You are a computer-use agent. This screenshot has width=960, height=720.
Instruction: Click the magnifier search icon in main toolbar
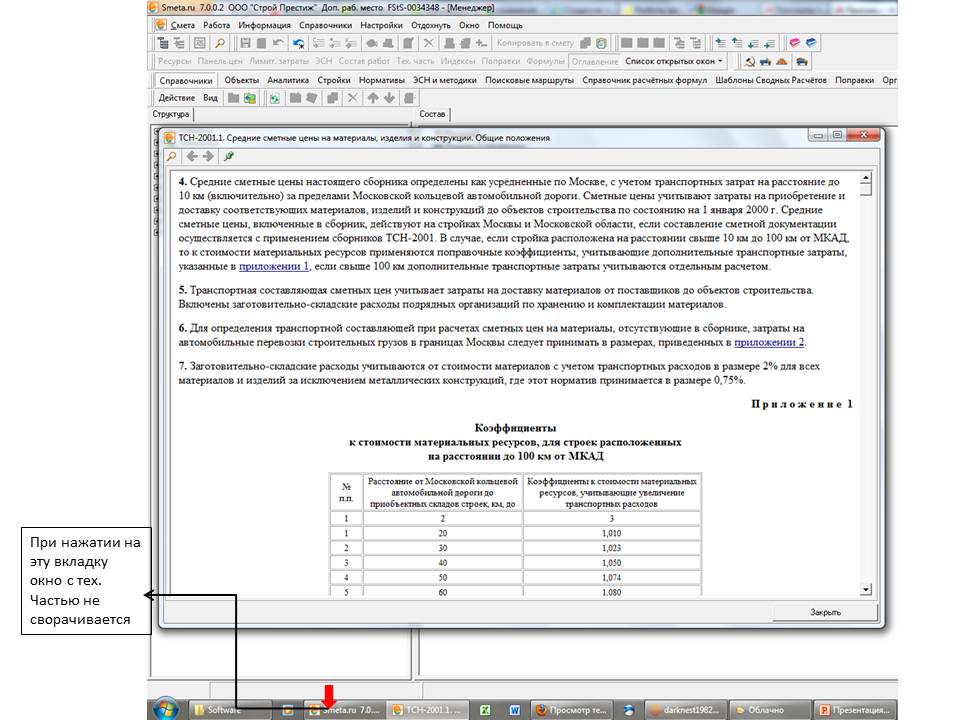click(x=219, y=43)
